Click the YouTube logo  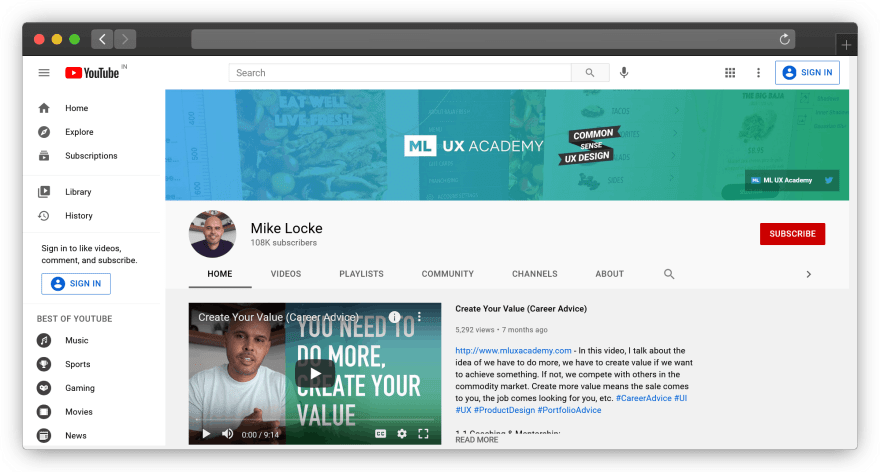click(93, 73)
